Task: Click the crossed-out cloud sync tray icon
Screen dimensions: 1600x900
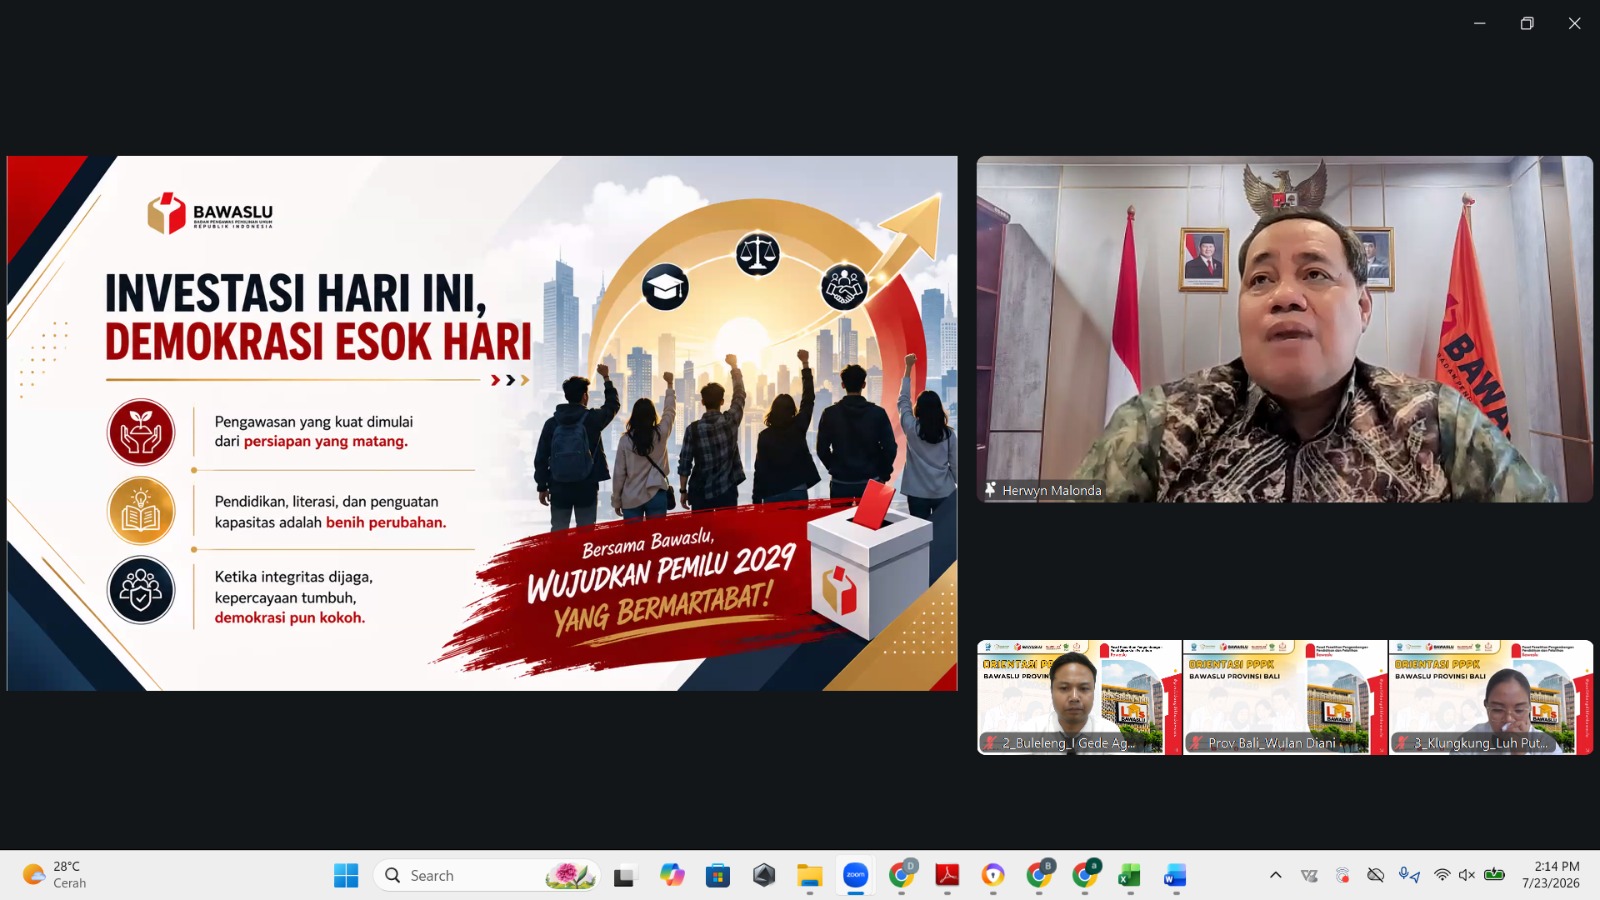Action: coord(1376,875)
